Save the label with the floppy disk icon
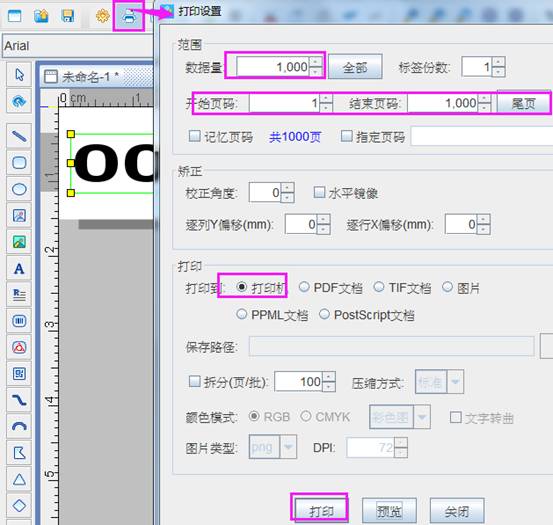553x525 pixels. [x=67, y=16]
